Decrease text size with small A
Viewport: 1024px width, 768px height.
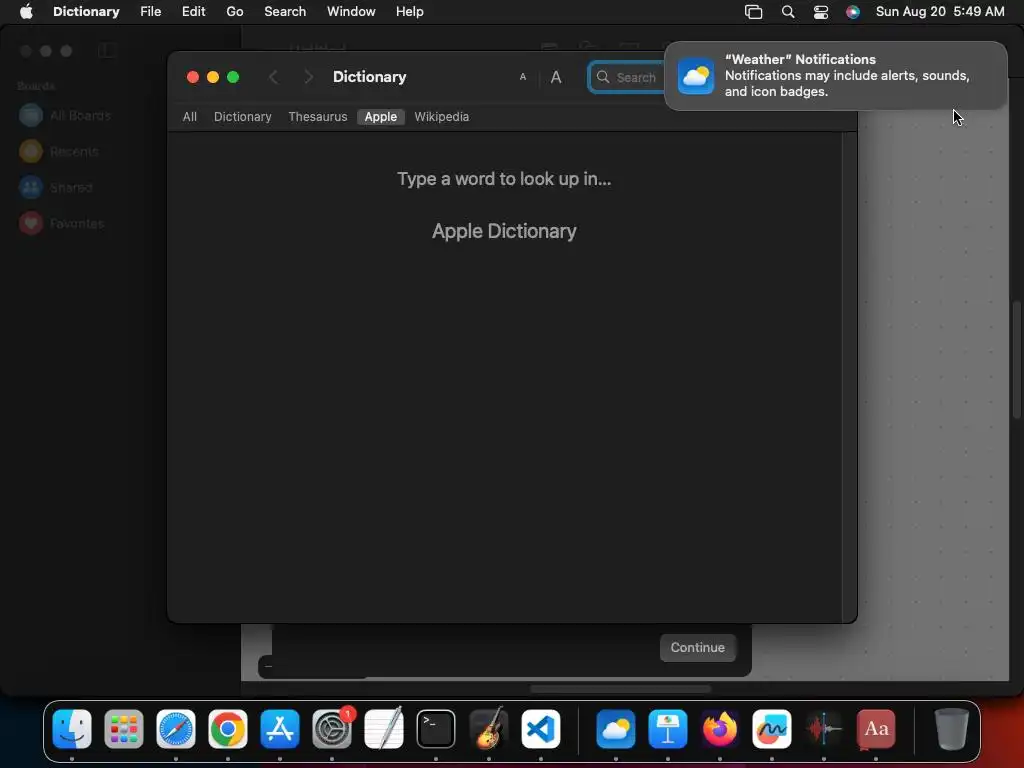coord(522,77)
